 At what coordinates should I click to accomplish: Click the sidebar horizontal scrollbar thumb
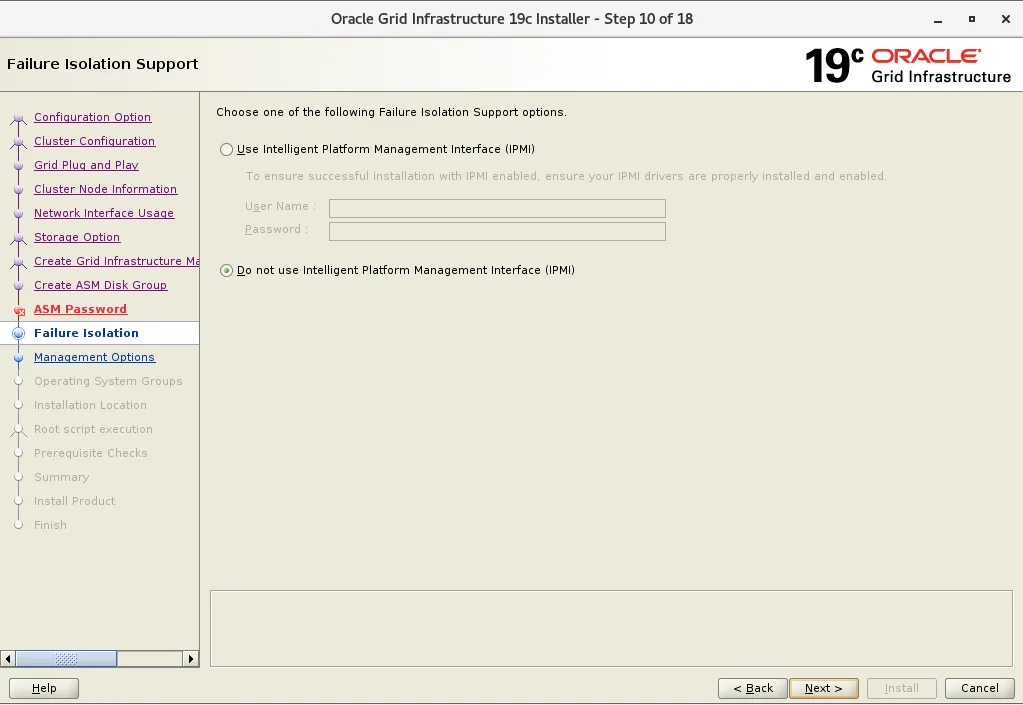[65, 659]
